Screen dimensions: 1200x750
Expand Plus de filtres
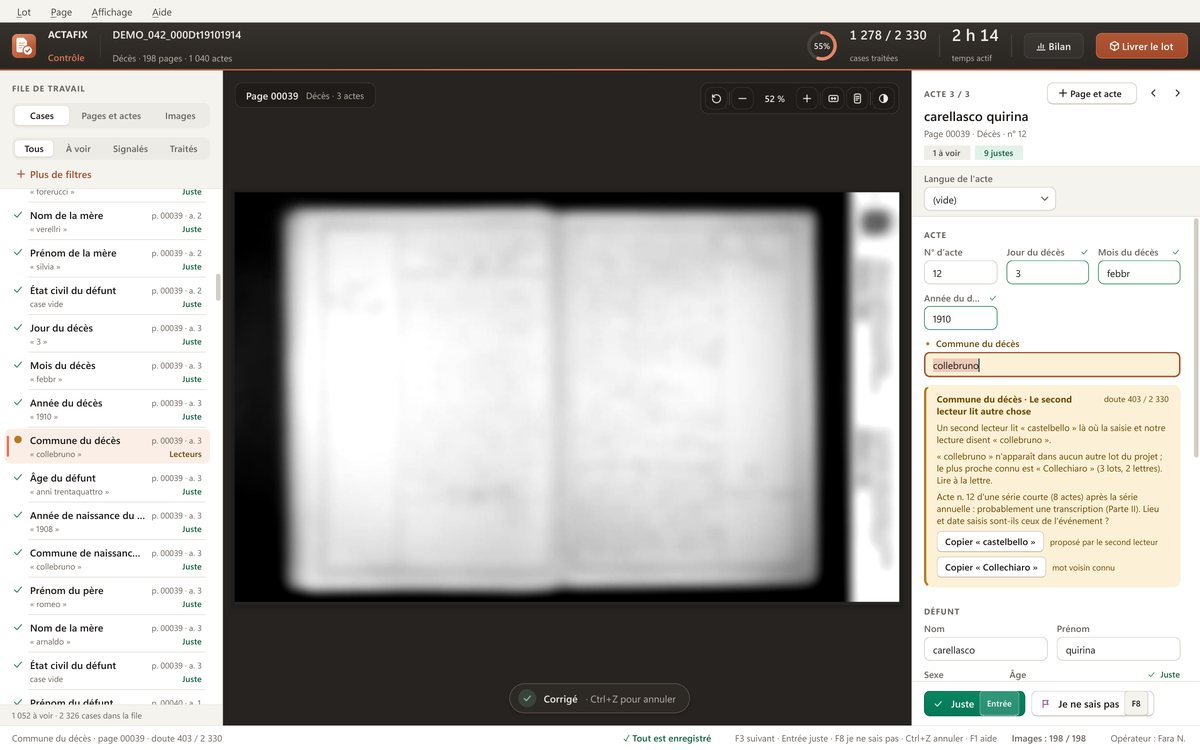(x=54, y=175)
